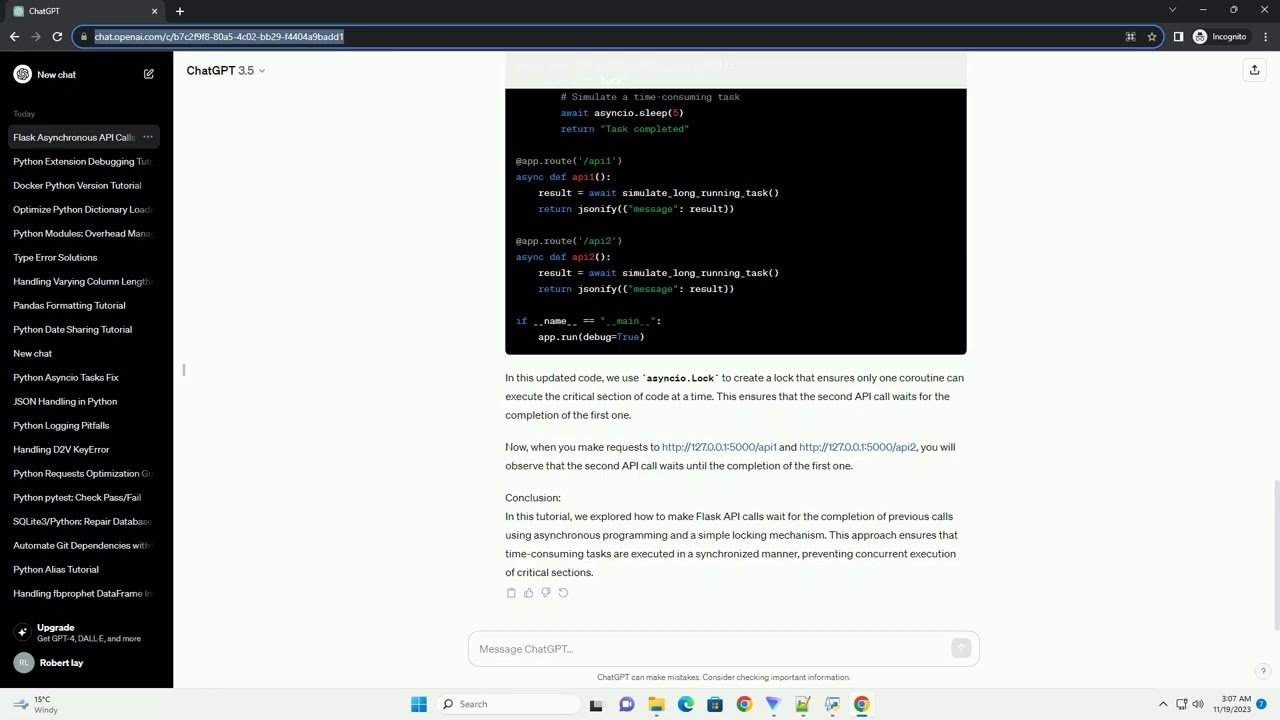
Task: Open options menu for Flask Asynchronous API Calls chat
Action: [x=147, y=137]
